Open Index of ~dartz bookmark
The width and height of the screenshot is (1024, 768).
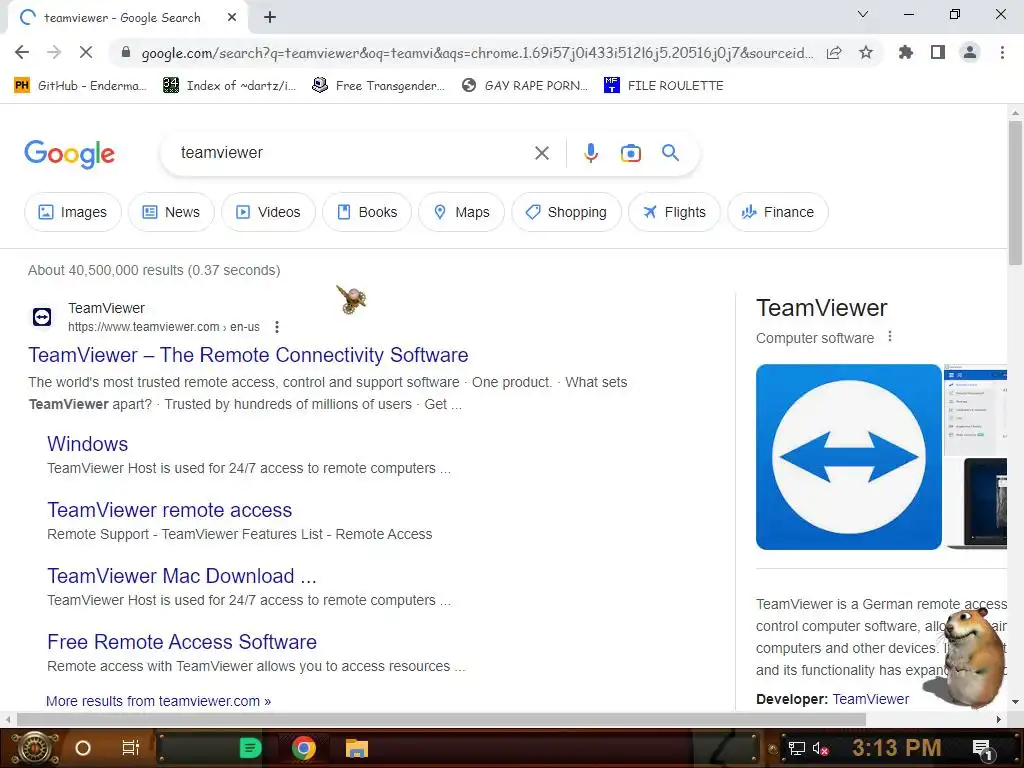[229, 86]
